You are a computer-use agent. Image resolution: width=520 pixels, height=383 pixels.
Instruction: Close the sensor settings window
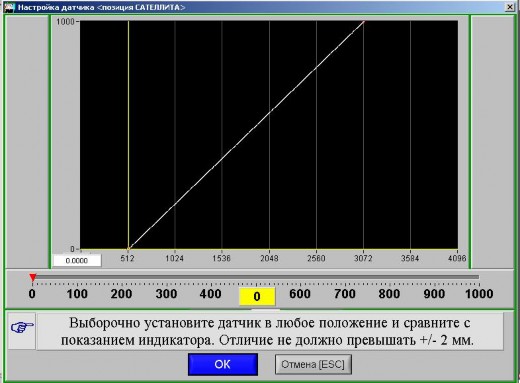click(510, 7)
